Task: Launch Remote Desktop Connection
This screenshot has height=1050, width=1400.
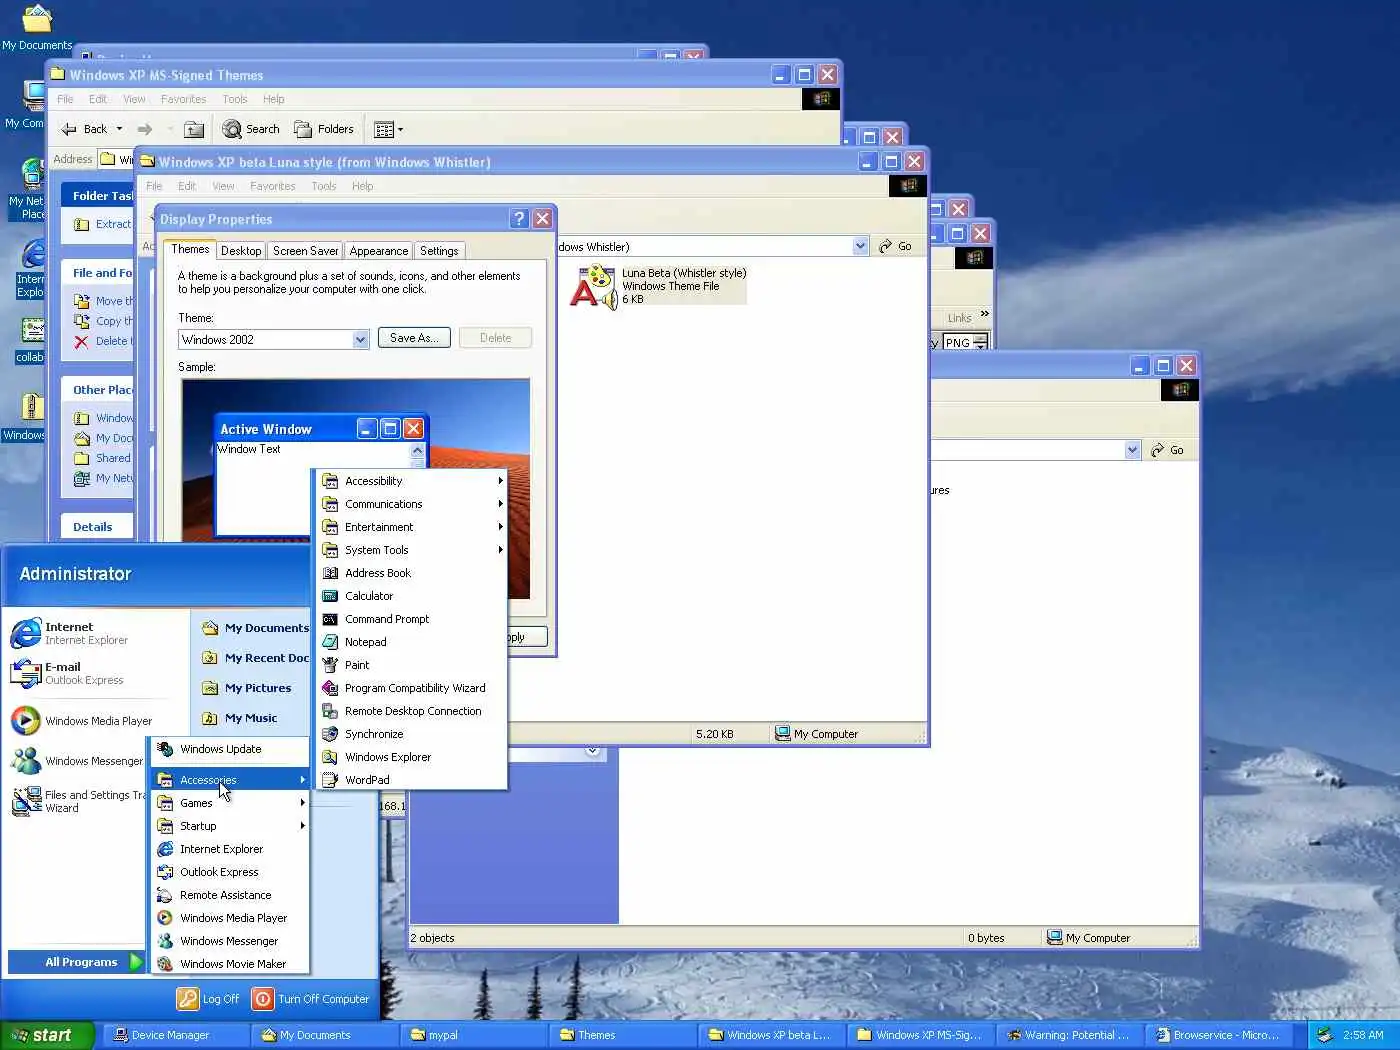Action: pyautogui.click(x=411, y=711)
